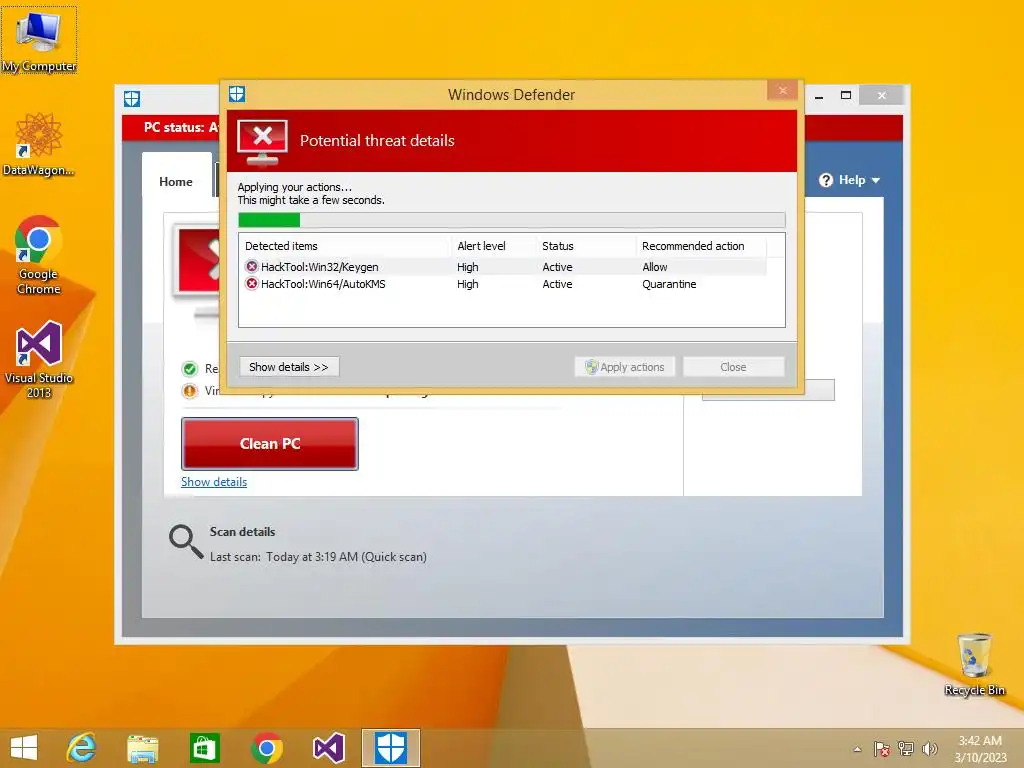The image size is (1024, 768).
Task: Select the HackTool:Win64/AutoKMS row
Action: tap(502, 284)
